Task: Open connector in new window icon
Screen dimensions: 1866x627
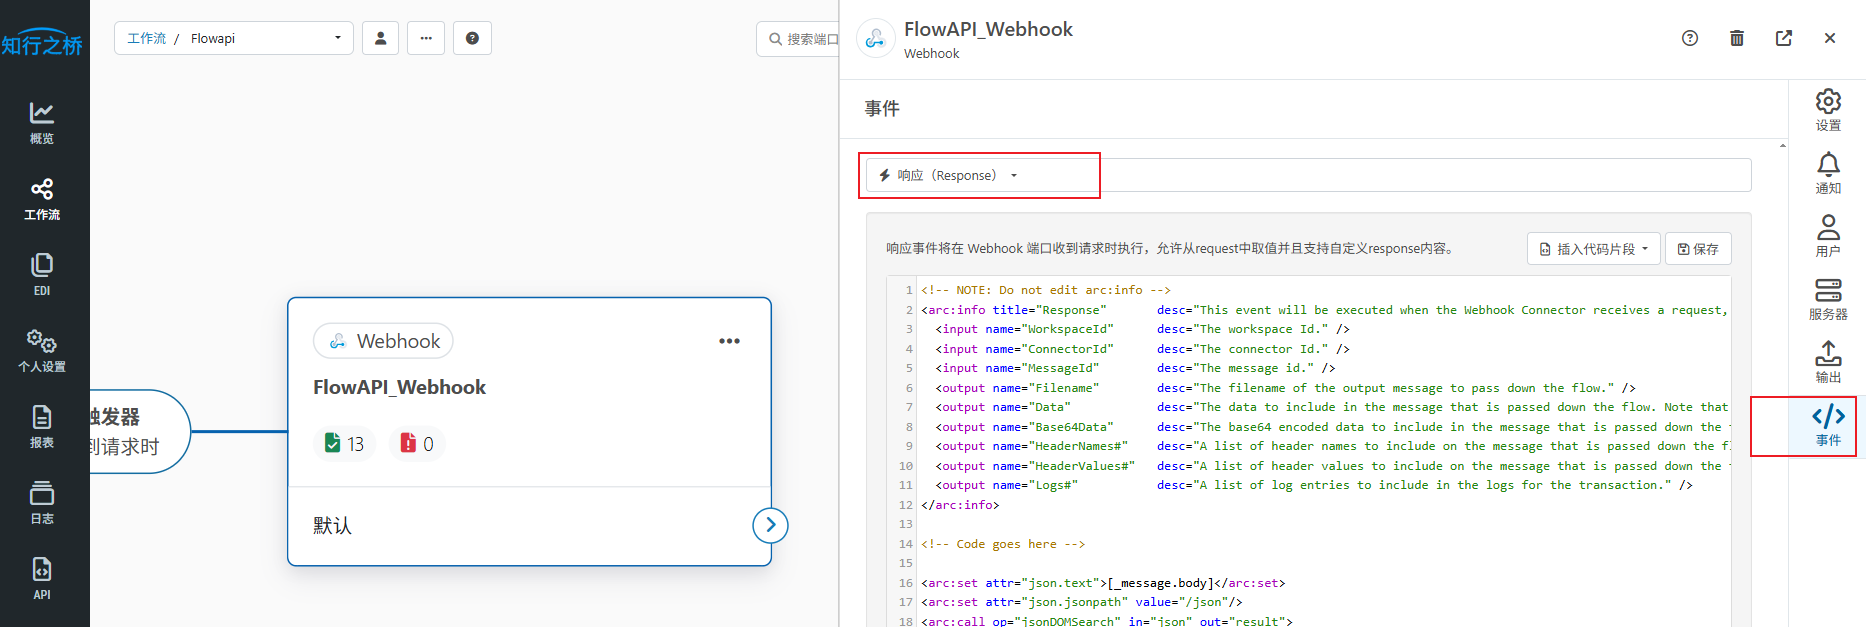Action: pyautogui.click(x=1784, y=38)
